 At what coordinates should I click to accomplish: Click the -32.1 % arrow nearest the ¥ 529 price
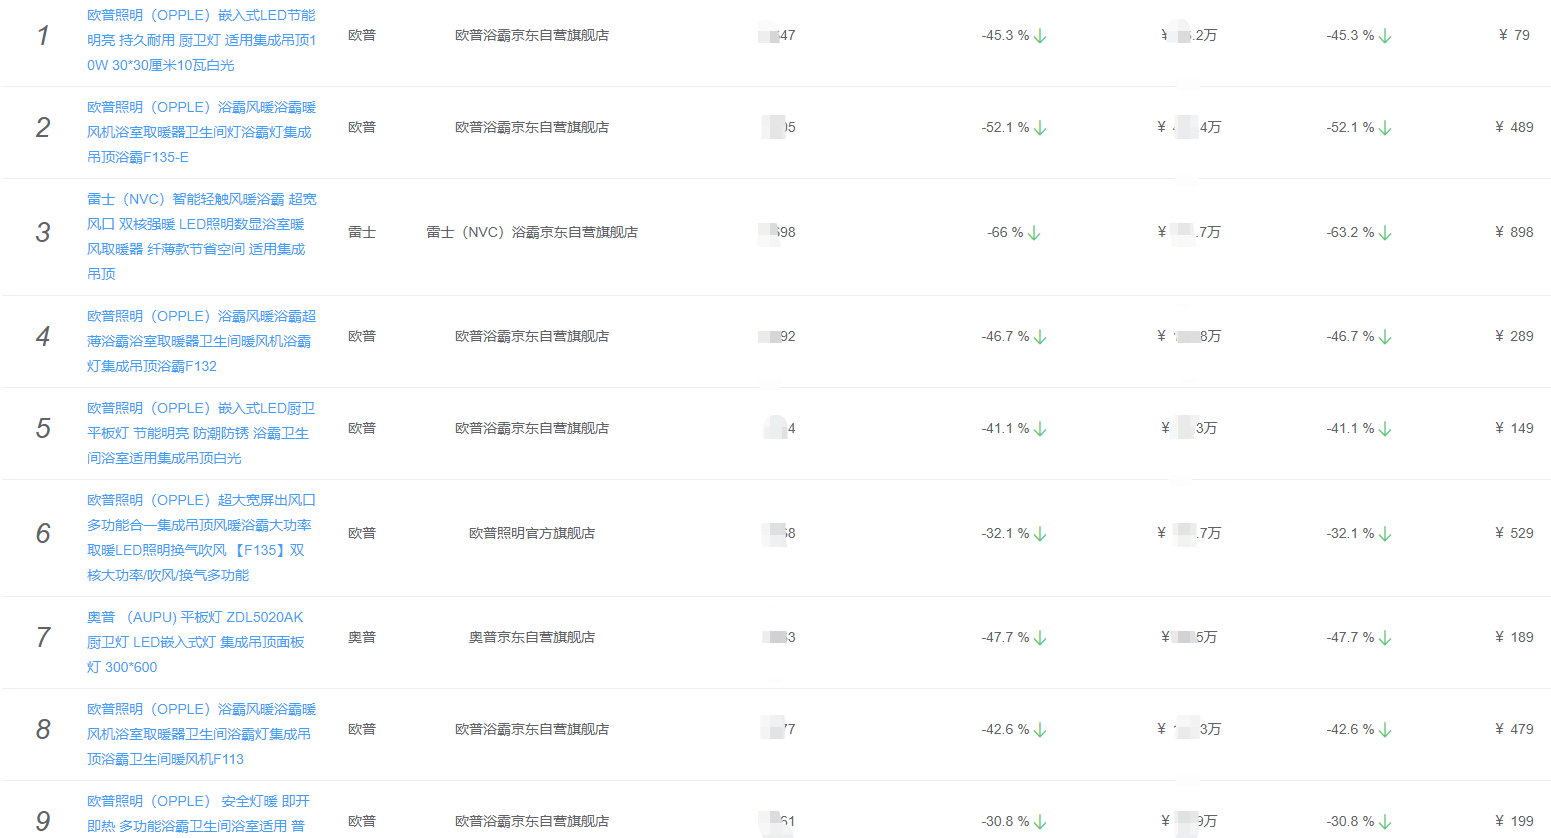pos(1385,534)
